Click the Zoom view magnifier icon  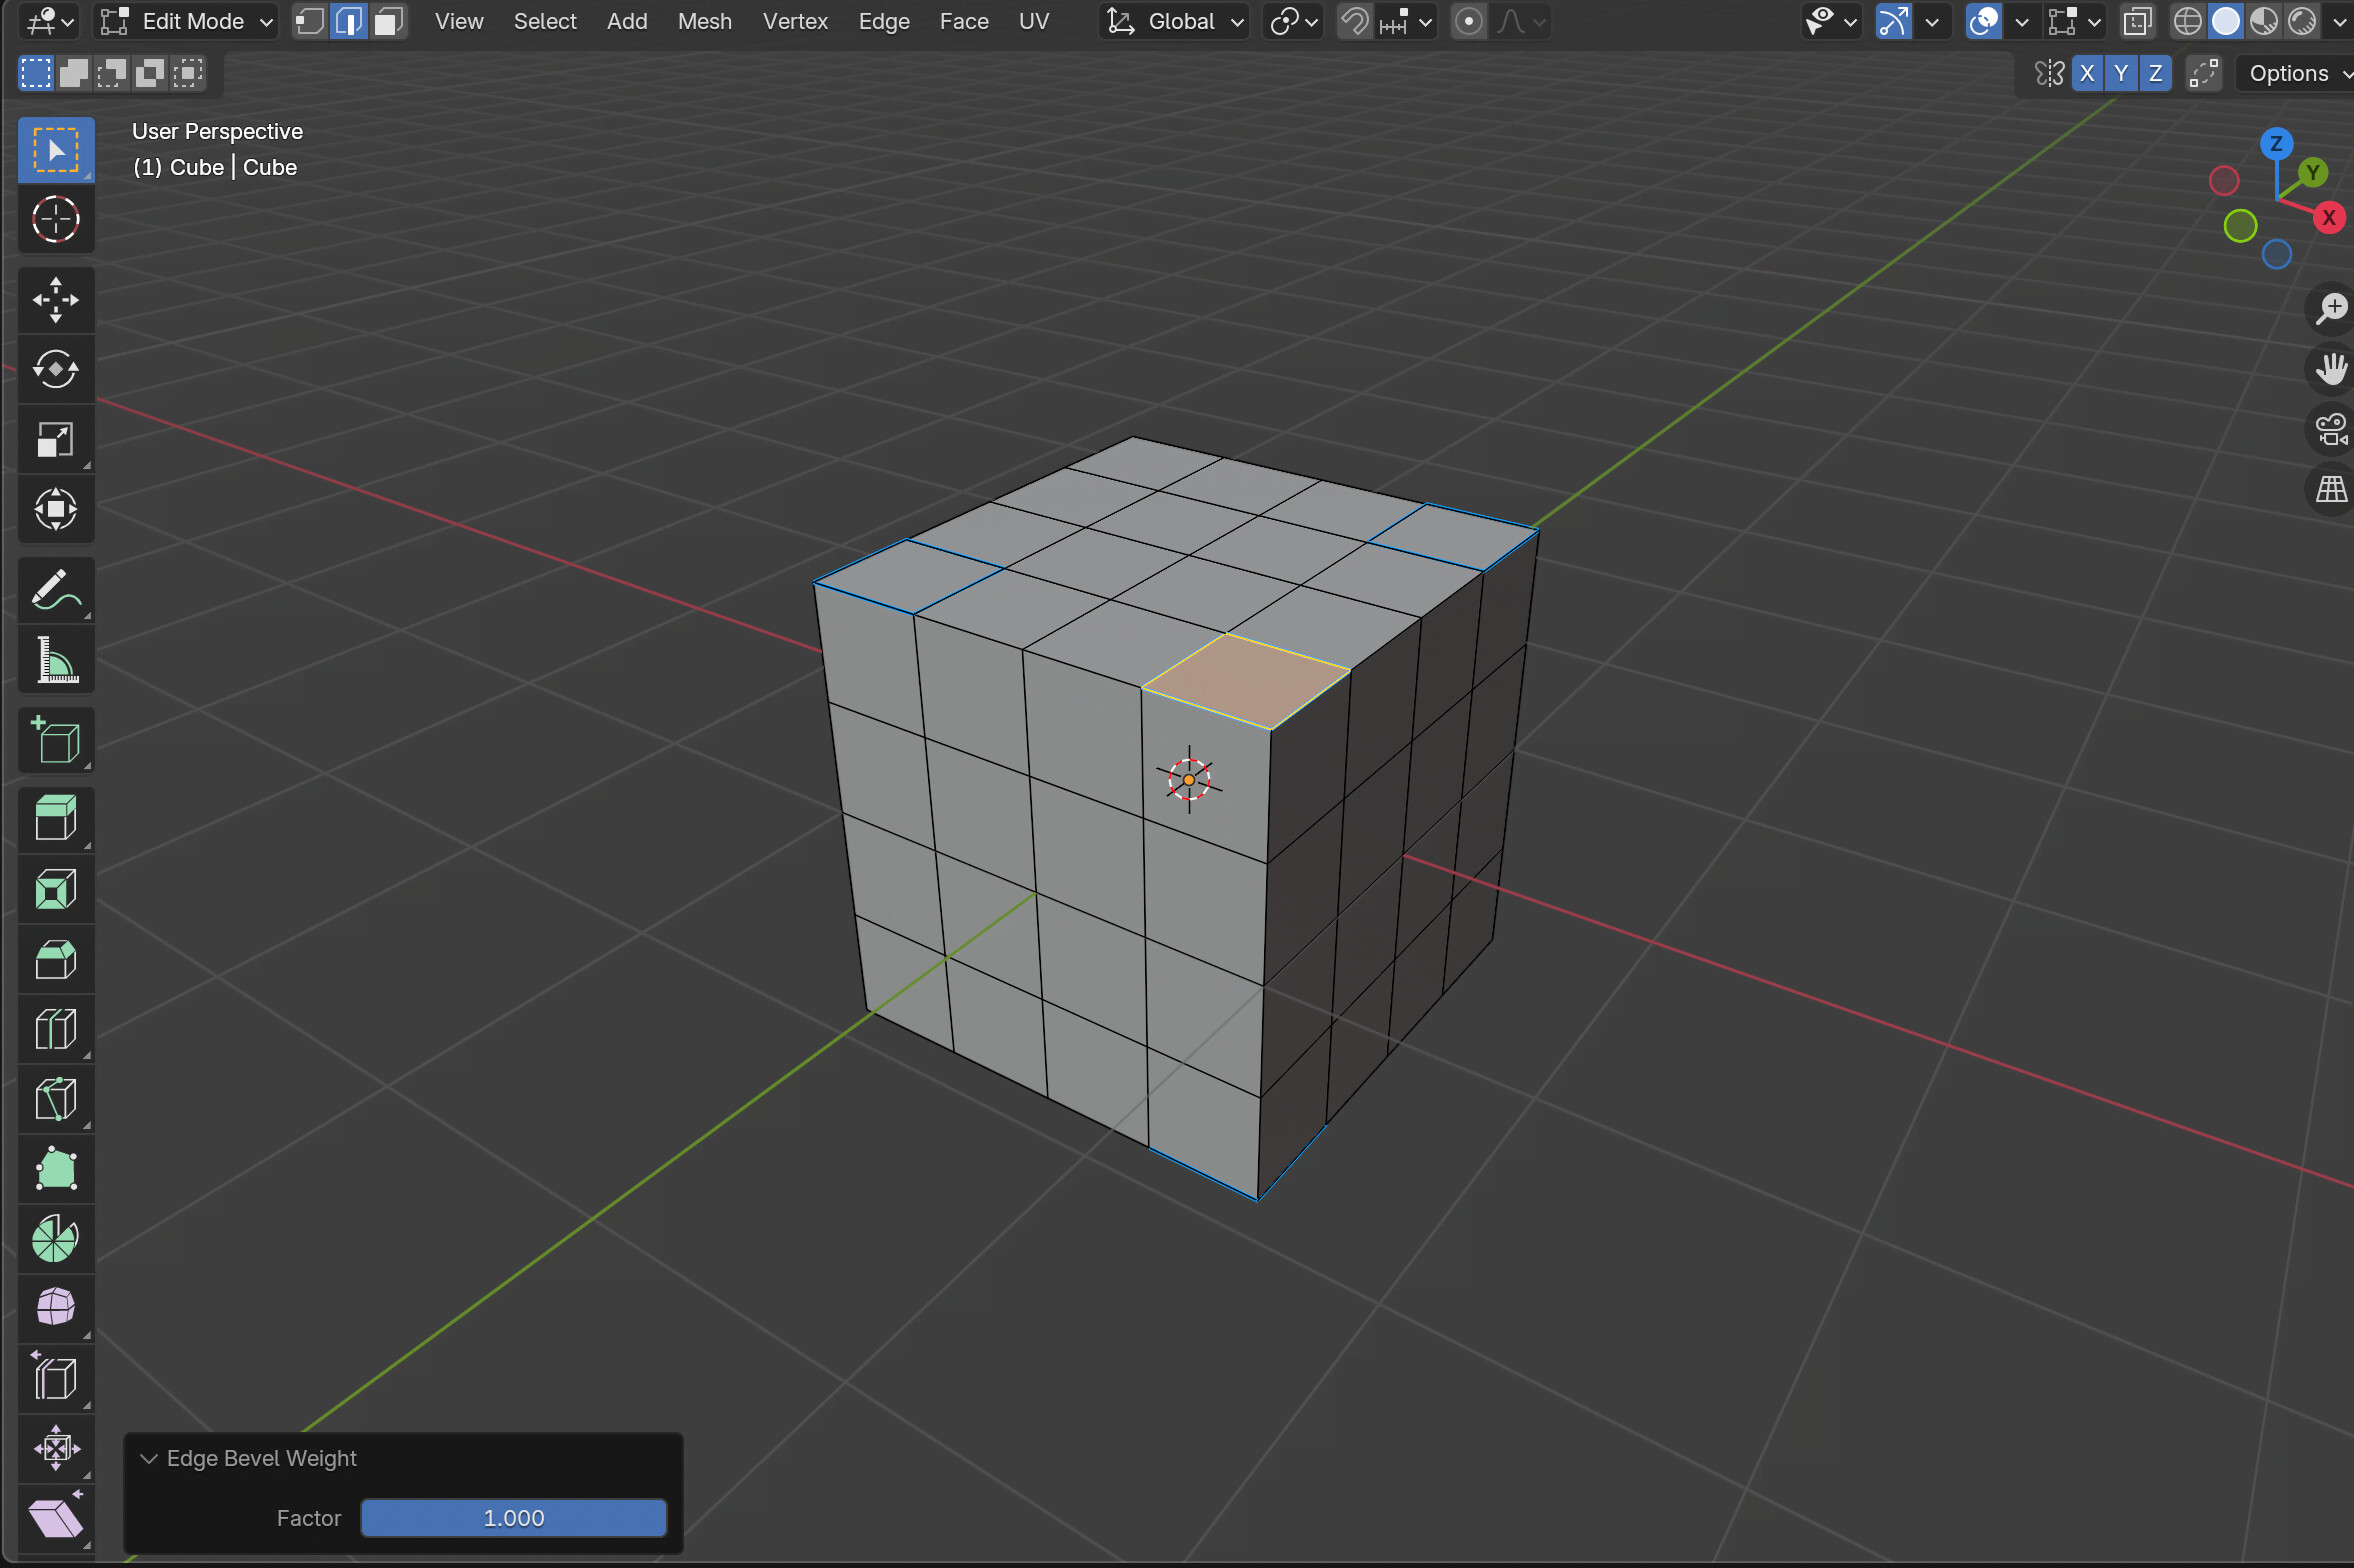coord(2331,308)
